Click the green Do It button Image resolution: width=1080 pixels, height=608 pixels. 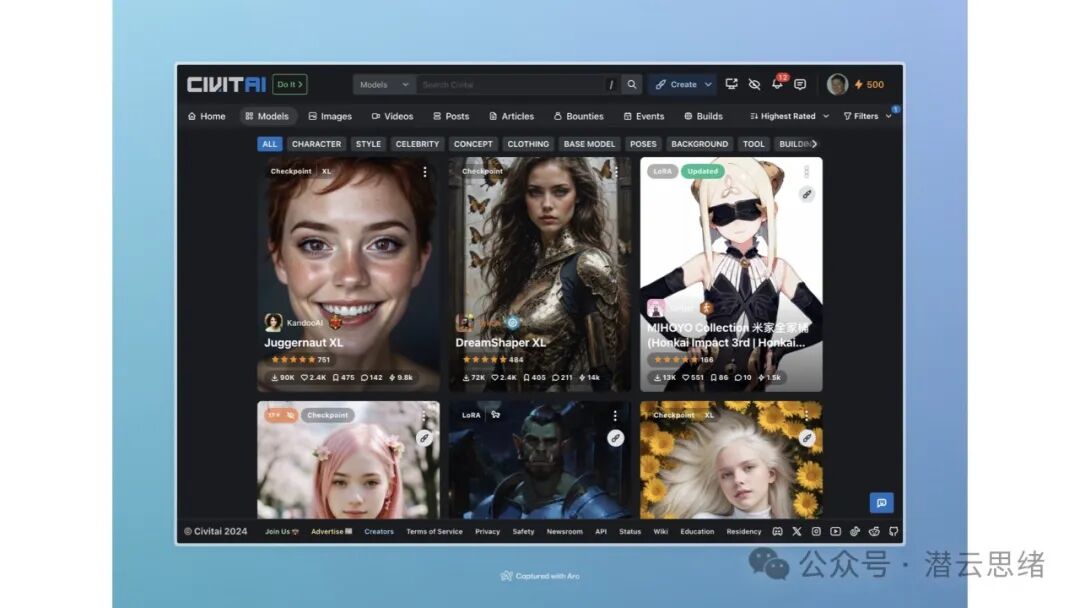pyautogui.click(x=290, y=85)
